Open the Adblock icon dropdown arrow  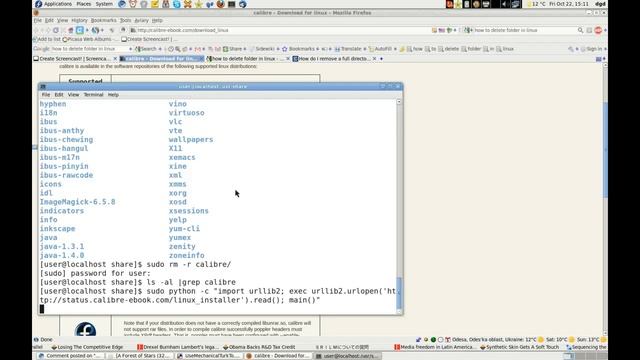(x=605, y=30)
